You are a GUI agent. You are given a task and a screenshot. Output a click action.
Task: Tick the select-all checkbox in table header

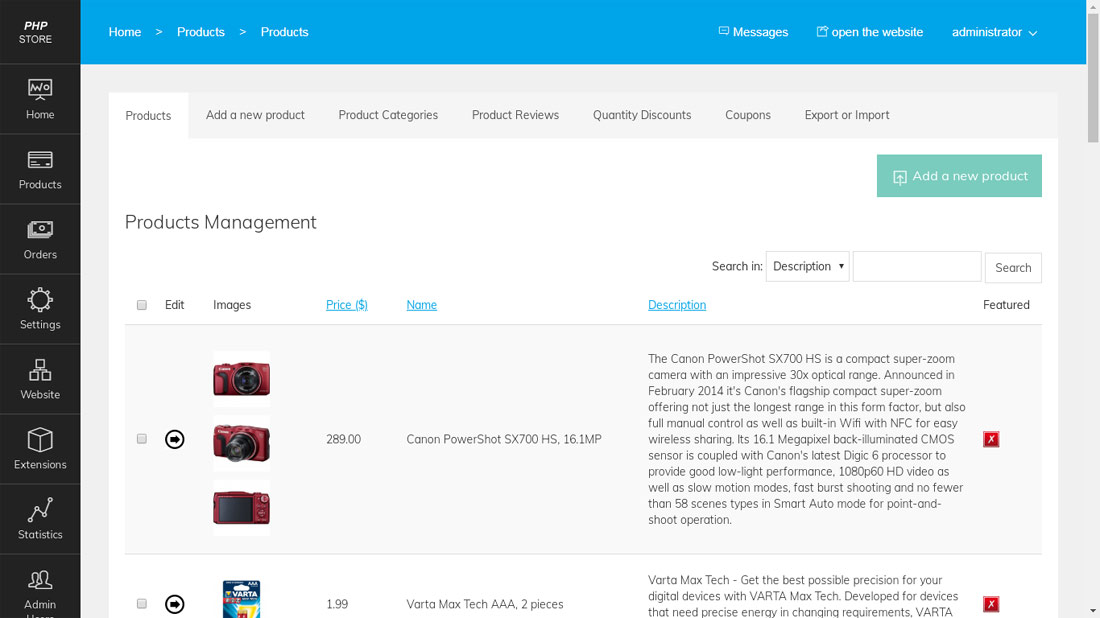tap(142, 305)
